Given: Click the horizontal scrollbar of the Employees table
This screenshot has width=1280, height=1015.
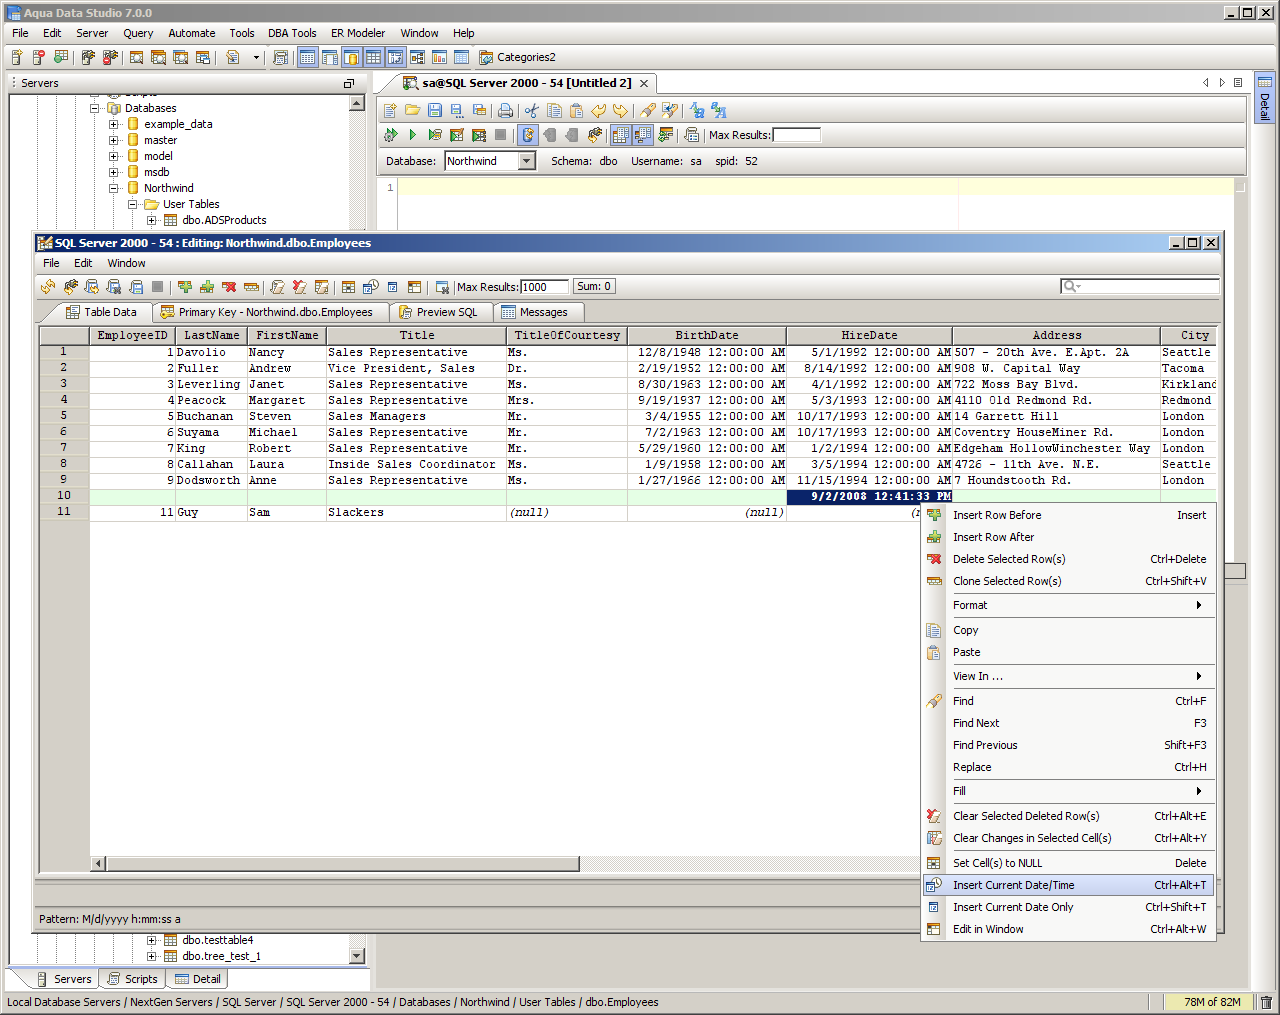Looking at the screenshot, I should point(342,863).
